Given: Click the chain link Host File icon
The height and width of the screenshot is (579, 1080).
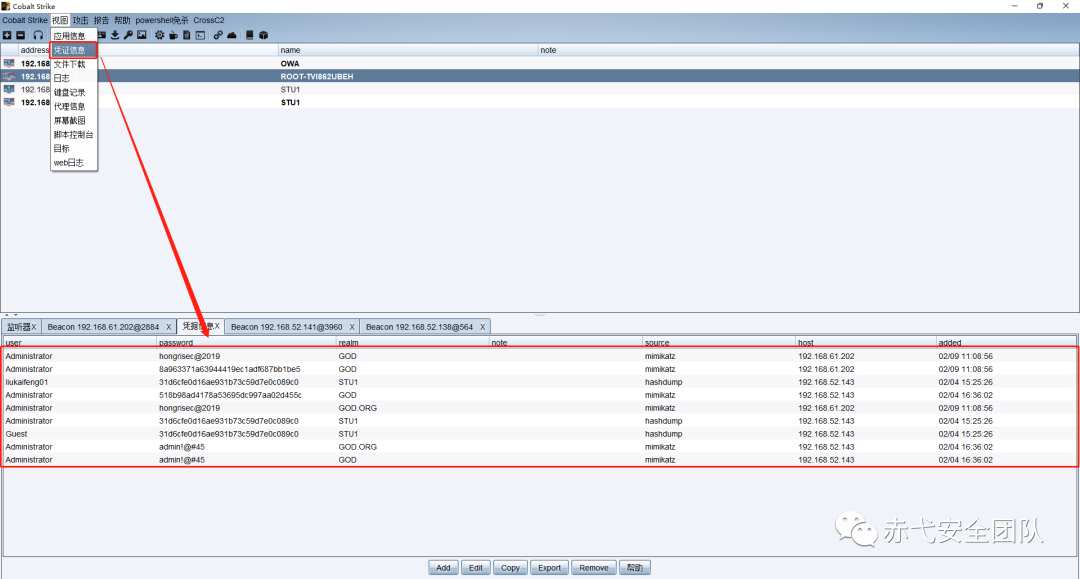Looking at the screenshot, I should tap(218, 35).
